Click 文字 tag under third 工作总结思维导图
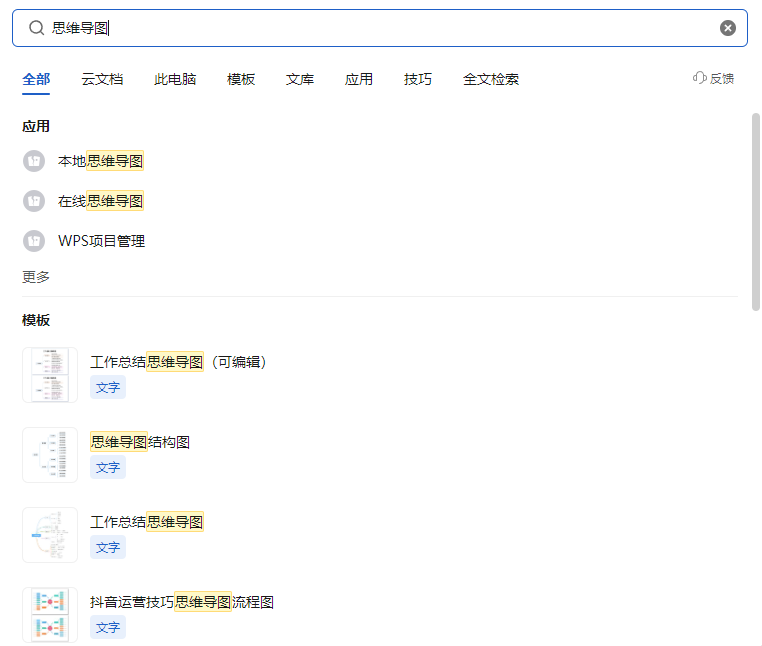This screenshot has width=762, height=646. 108,547
